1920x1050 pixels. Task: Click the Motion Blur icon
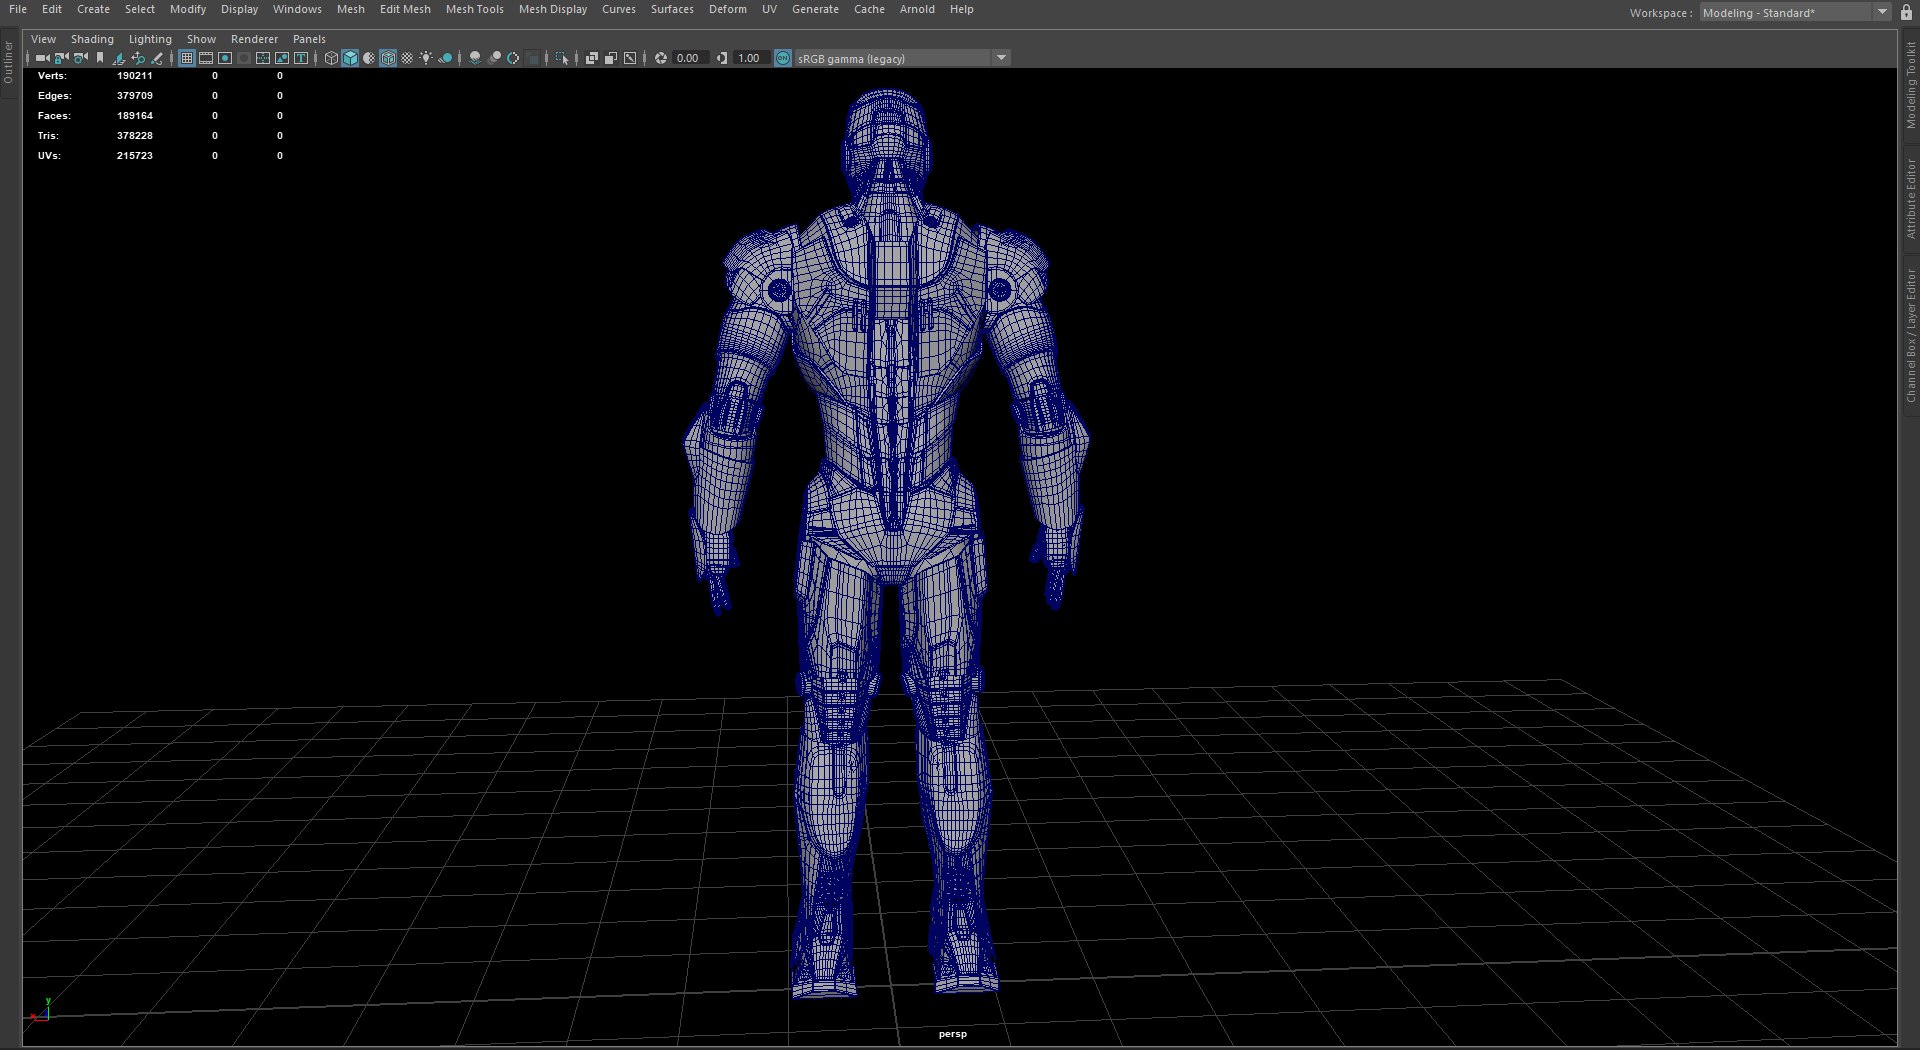pyautogui.click(x=494, y=58)
